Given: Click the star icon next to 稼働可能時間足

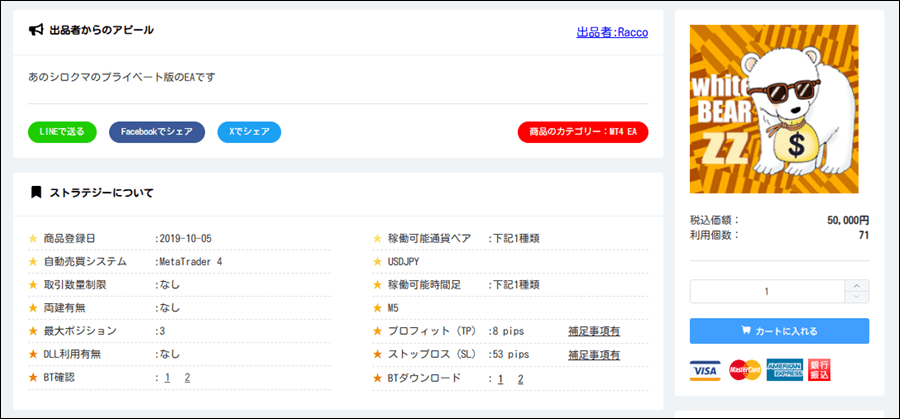Looking at the screenshot, I should (x=377, y=285).
